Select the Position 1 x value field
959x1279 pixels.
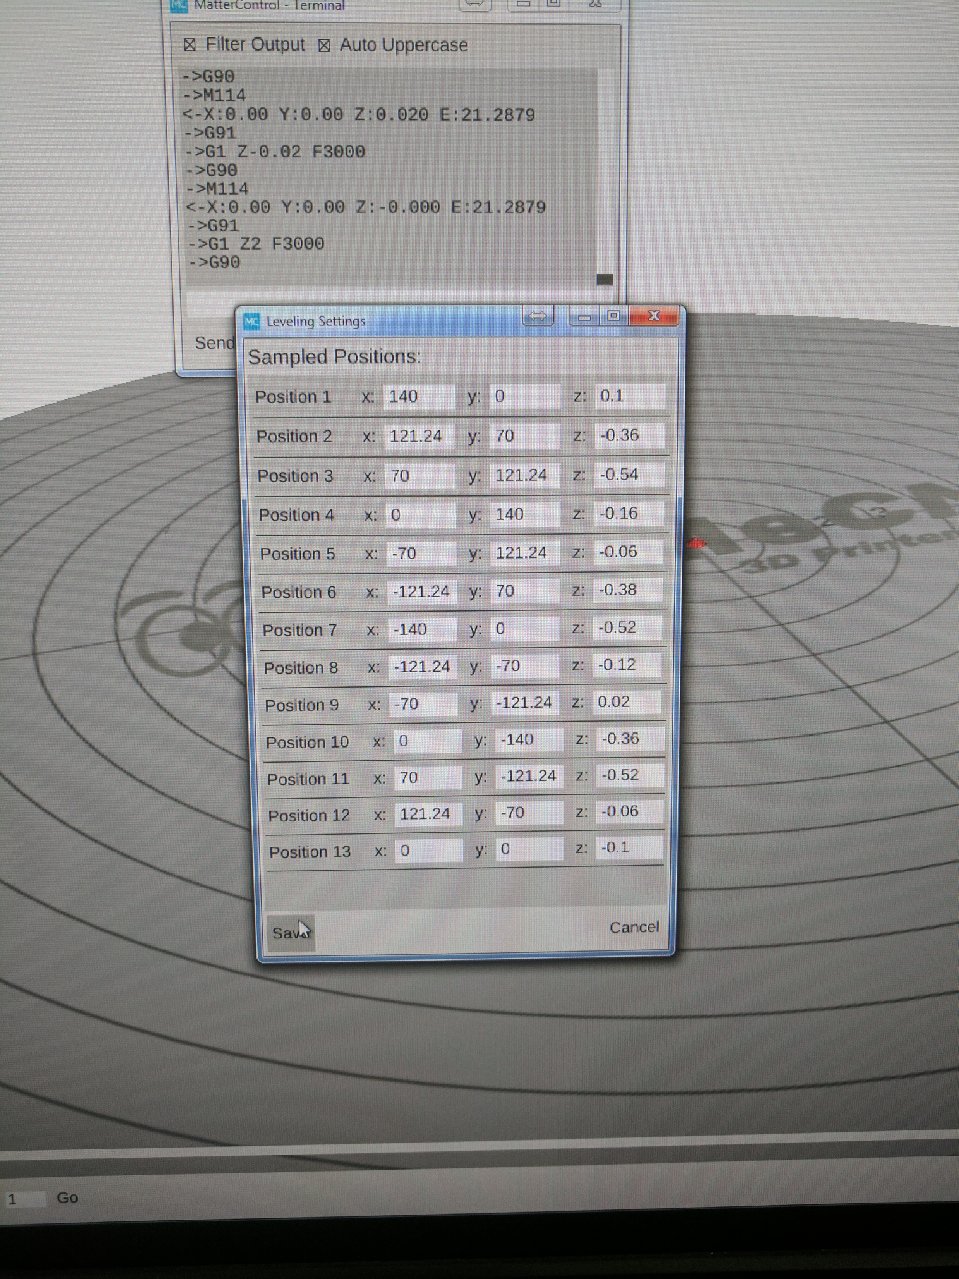[x=418, y=397]
